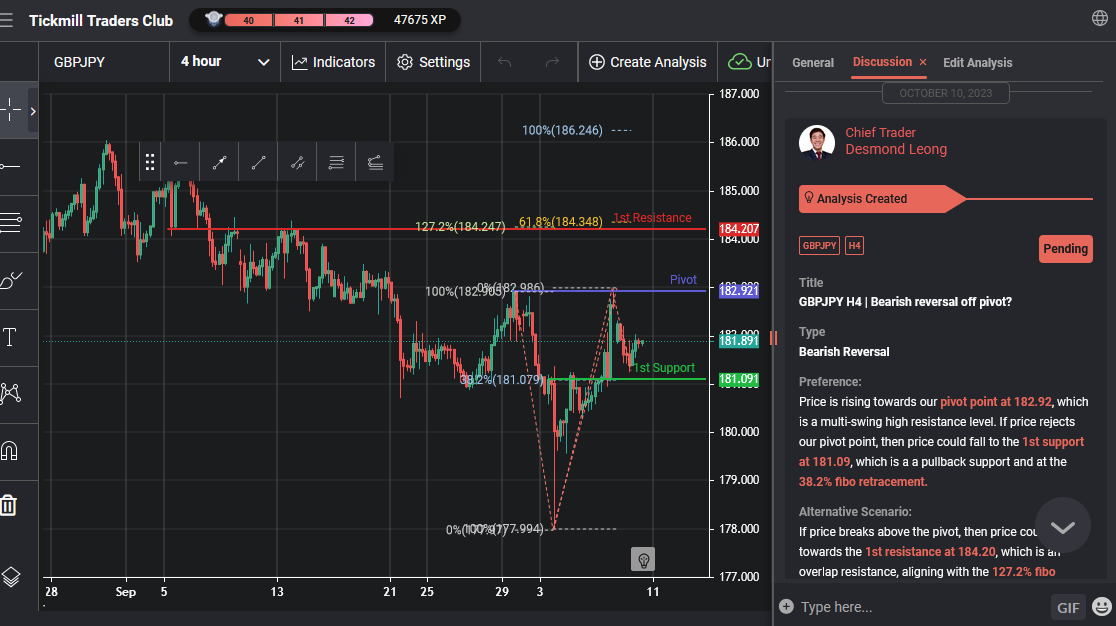Viewport: 1116px width, 626px height.
Task: Open the Fibonacci retracement tool group
Action: [11, 223]
